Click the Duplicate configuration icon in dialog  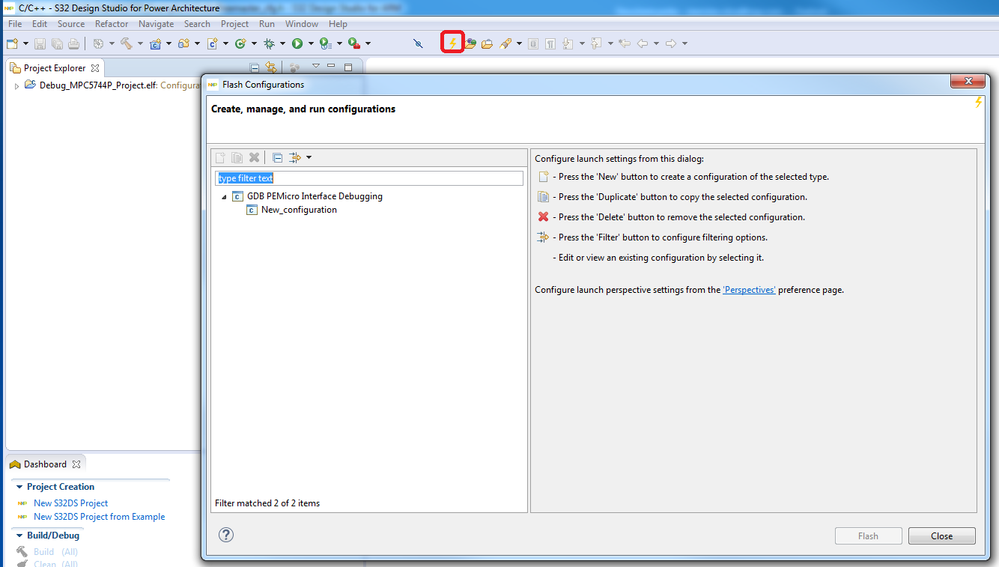(237, 157)
